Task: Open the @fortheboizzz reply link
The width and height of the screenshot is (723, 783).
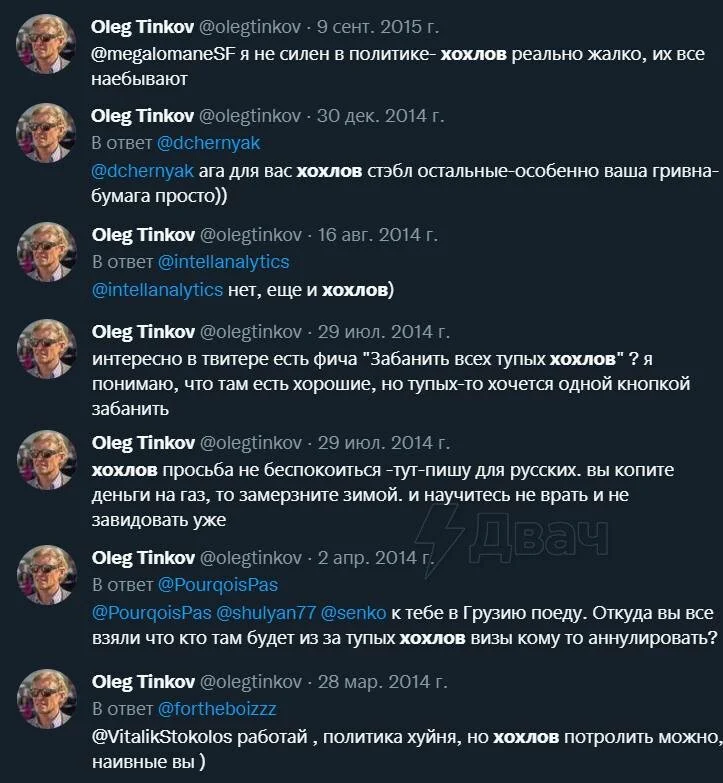Action: (x=217, y=709)
